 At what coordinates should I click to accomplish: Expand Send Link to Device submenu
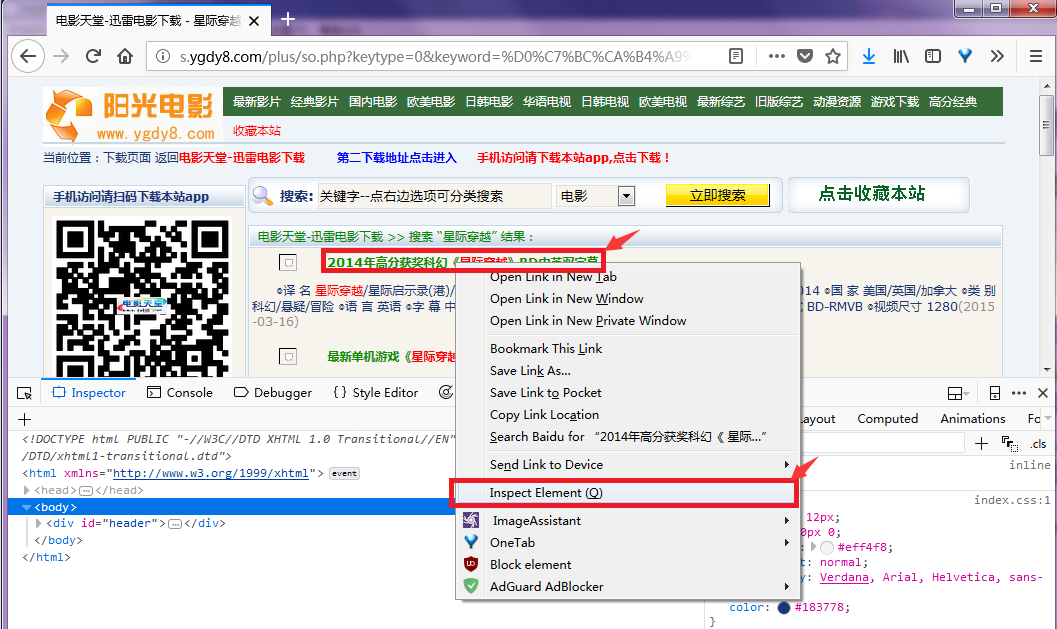pyautogui.click(x=786, y=465)
